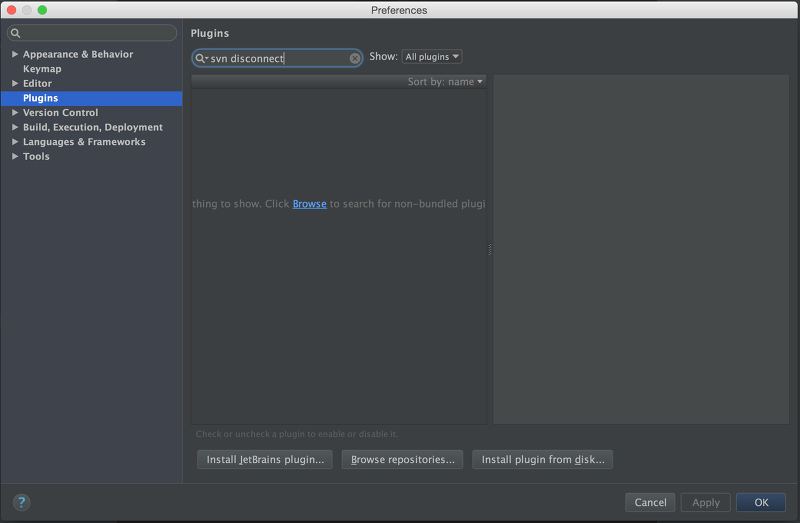The width and height of the screenshot is (800, 523).
Task: Select the Plugins settings item
Action: (92, 98)
